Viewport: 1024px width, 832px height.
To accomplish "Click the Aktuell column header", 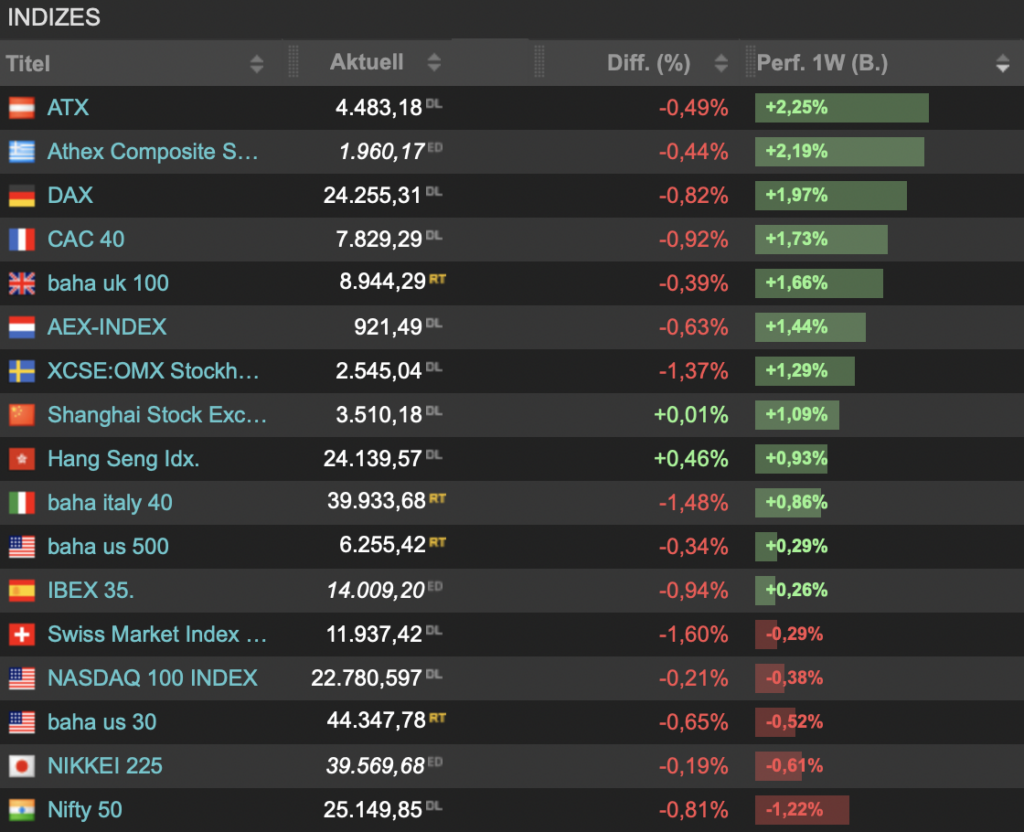I will pos(366,62).
